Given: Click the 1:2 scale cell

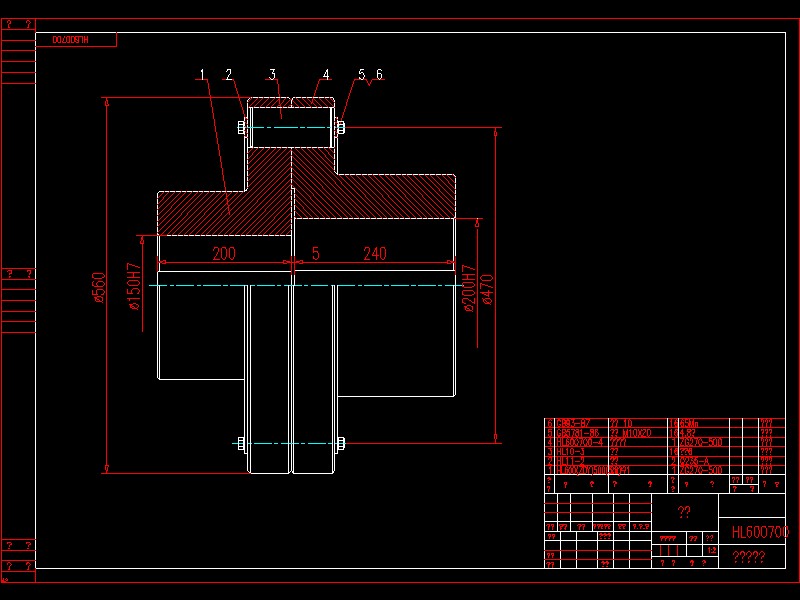Looking at the screenshot, I should coord(711,551).
